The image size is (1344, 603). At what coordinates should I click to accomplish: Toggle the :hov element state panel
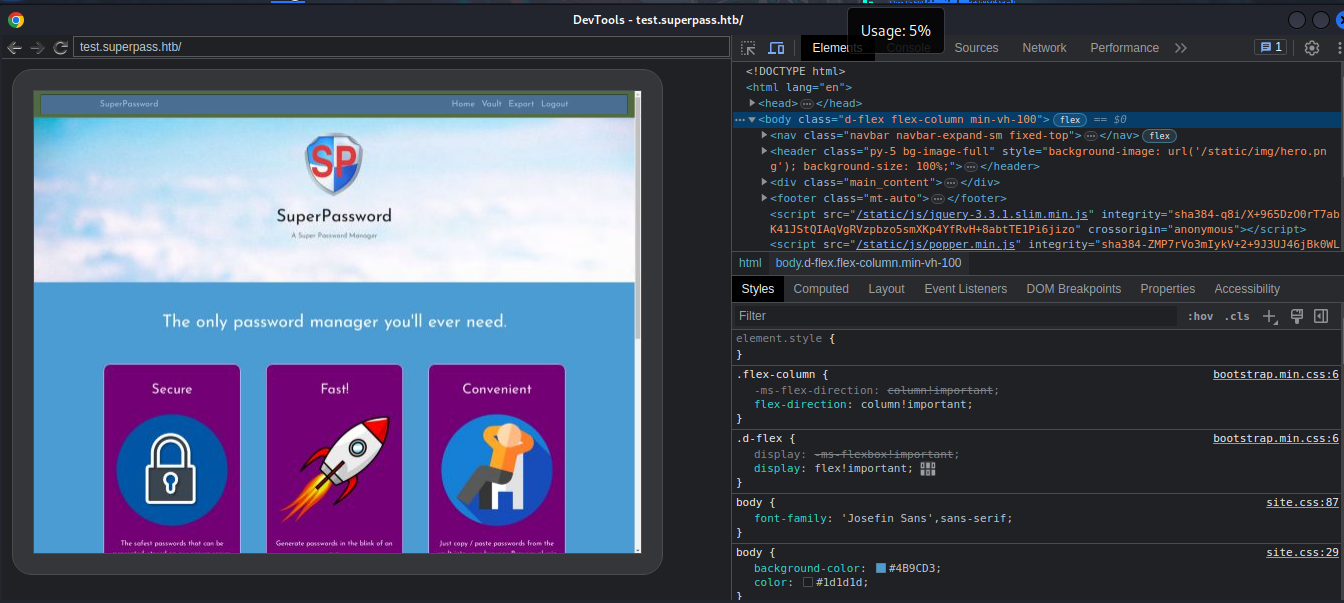point(1200,316)
